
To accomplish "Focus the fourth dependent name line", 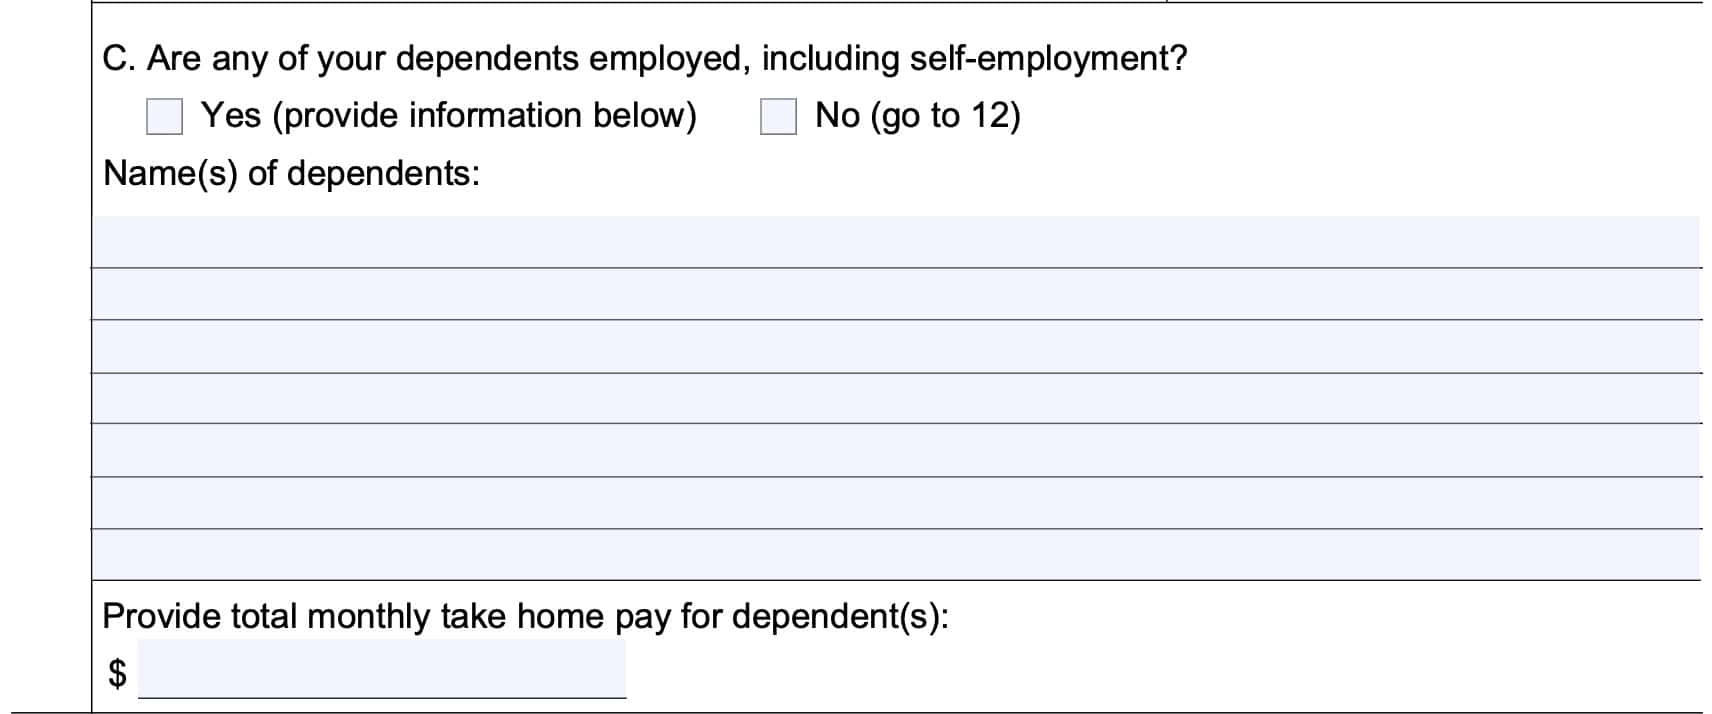I will click(895, 398).
